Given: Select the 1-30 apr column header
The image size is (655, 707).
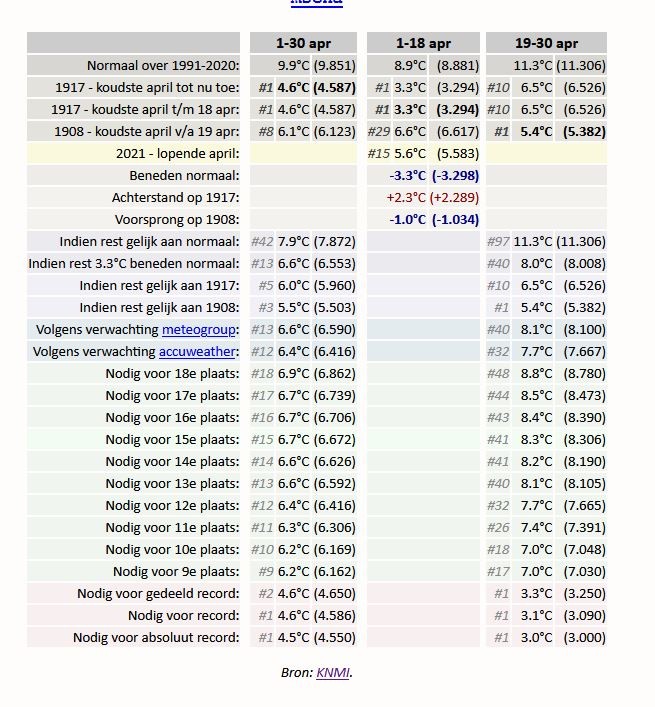Looking at the screenshot, I should pyautogui.click(x=303, y=43).
